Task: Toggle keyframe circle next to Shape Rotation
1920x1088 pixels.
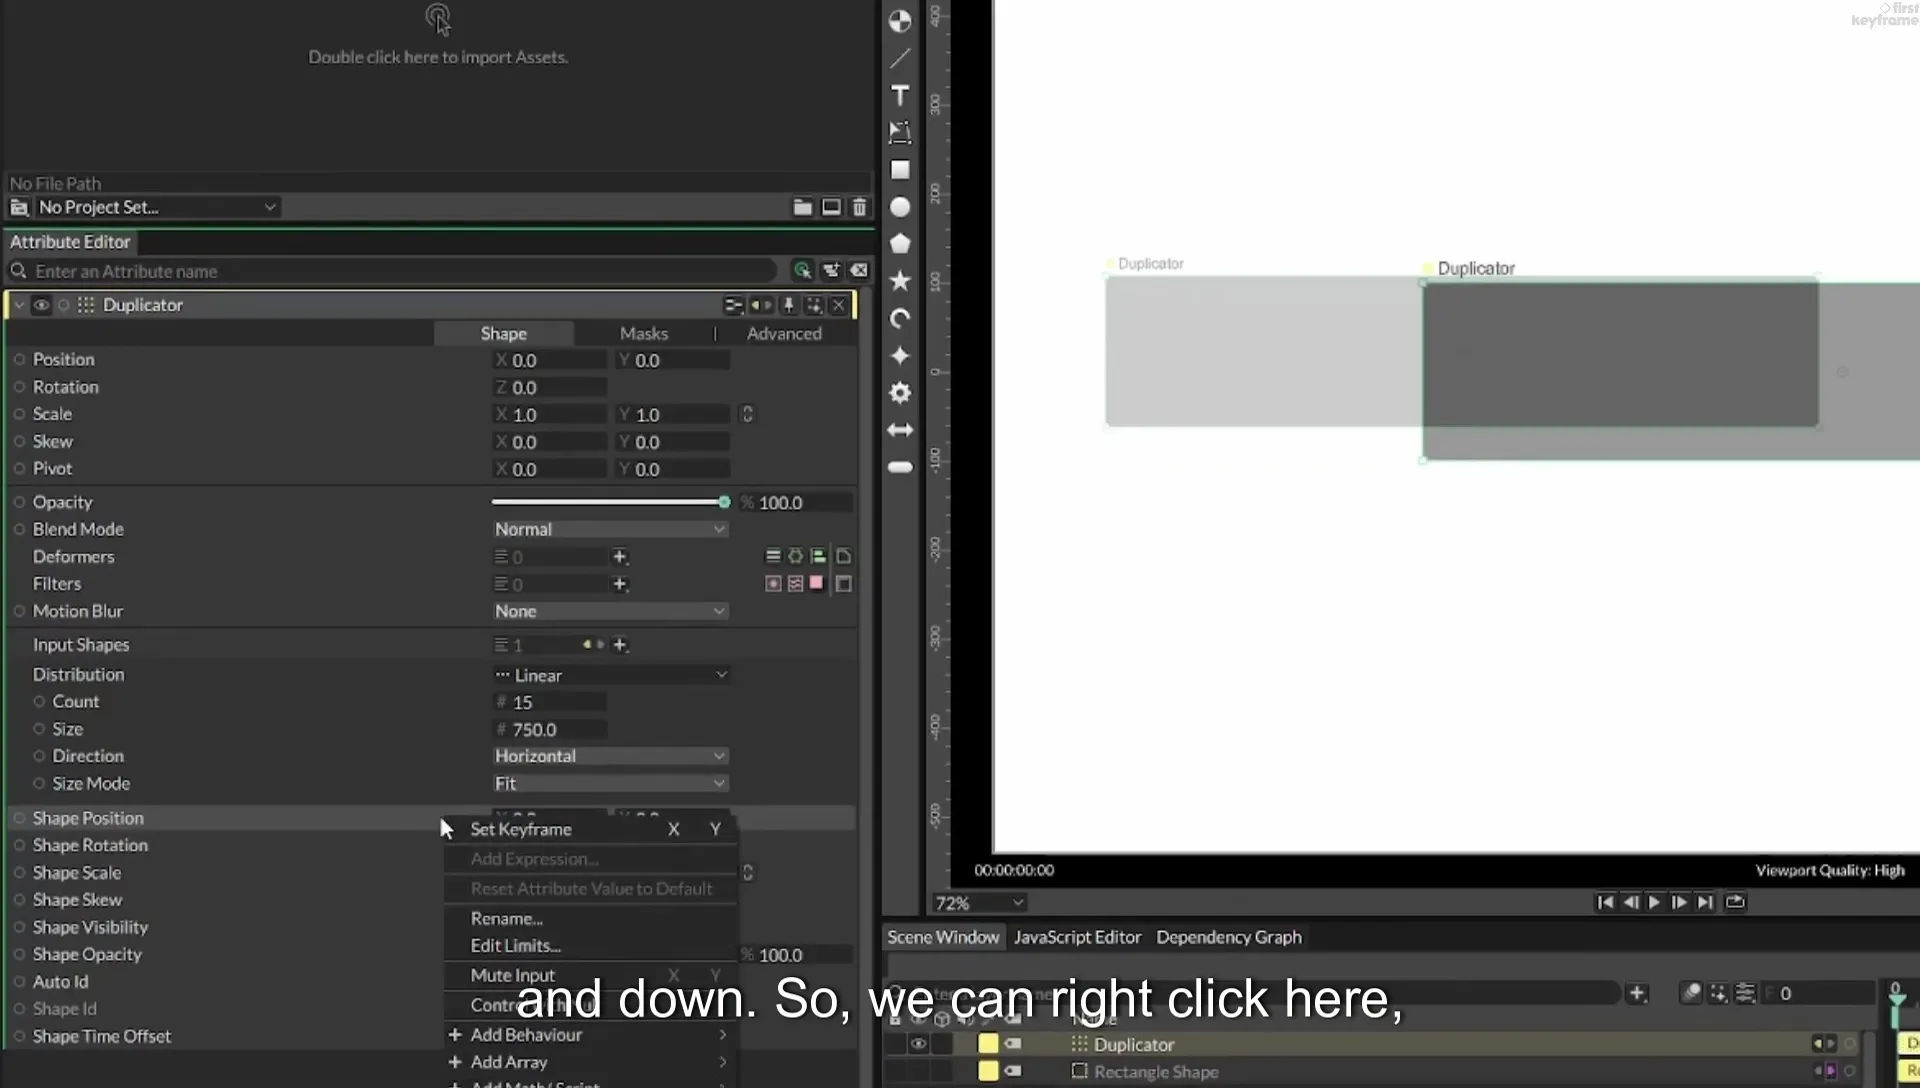Action: (19, 845)
